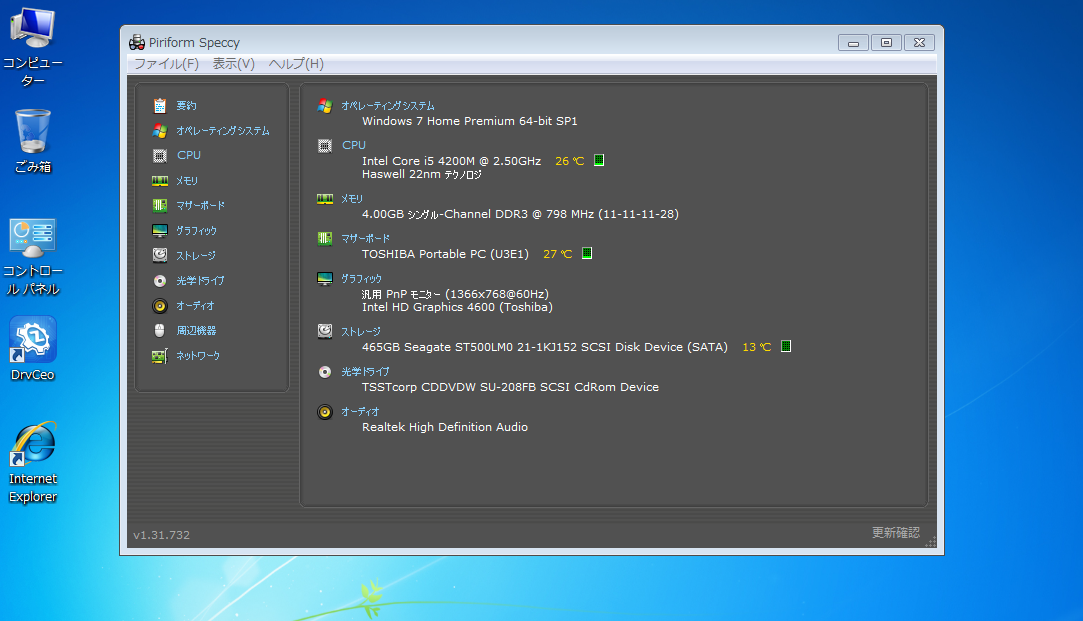Select the マザーボード icon in sidebar
The image size is (1083, 621).
click(160, 205)
